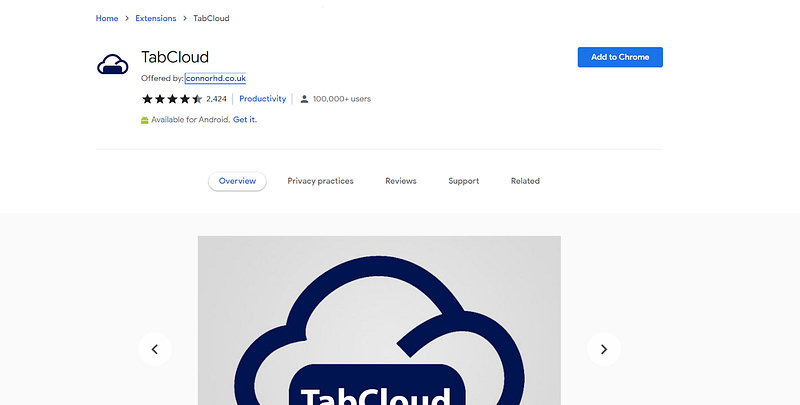This screenshot has width=800, height=405.
Task: Switch to the Privacy practices tab
Action: (x=320, y=181)
